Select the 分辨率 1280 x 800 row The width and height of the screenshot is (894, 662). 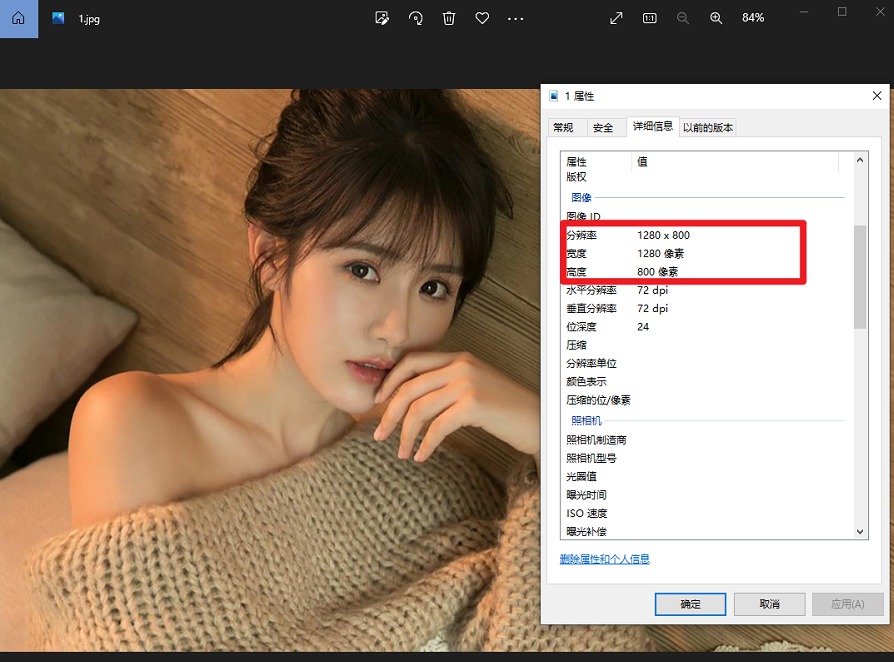pyautogui.click(x=705, y=235)
